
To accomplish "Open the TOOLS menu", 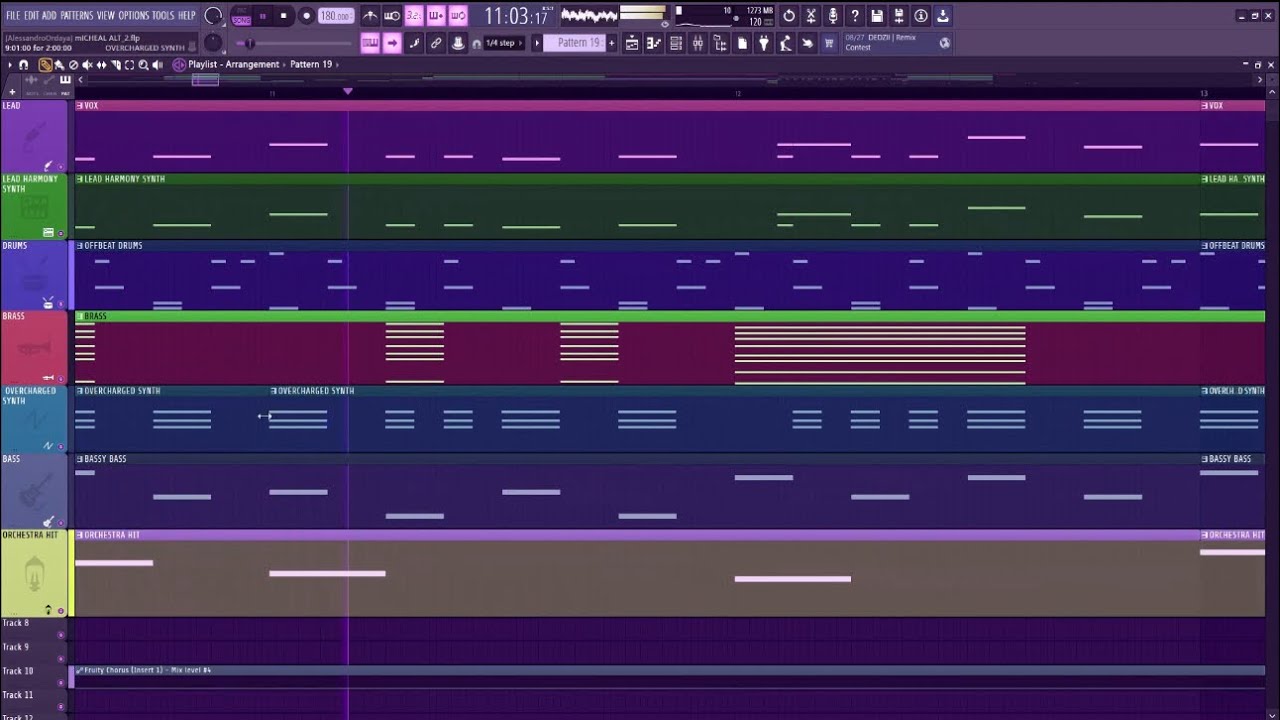I will (163, 16).
